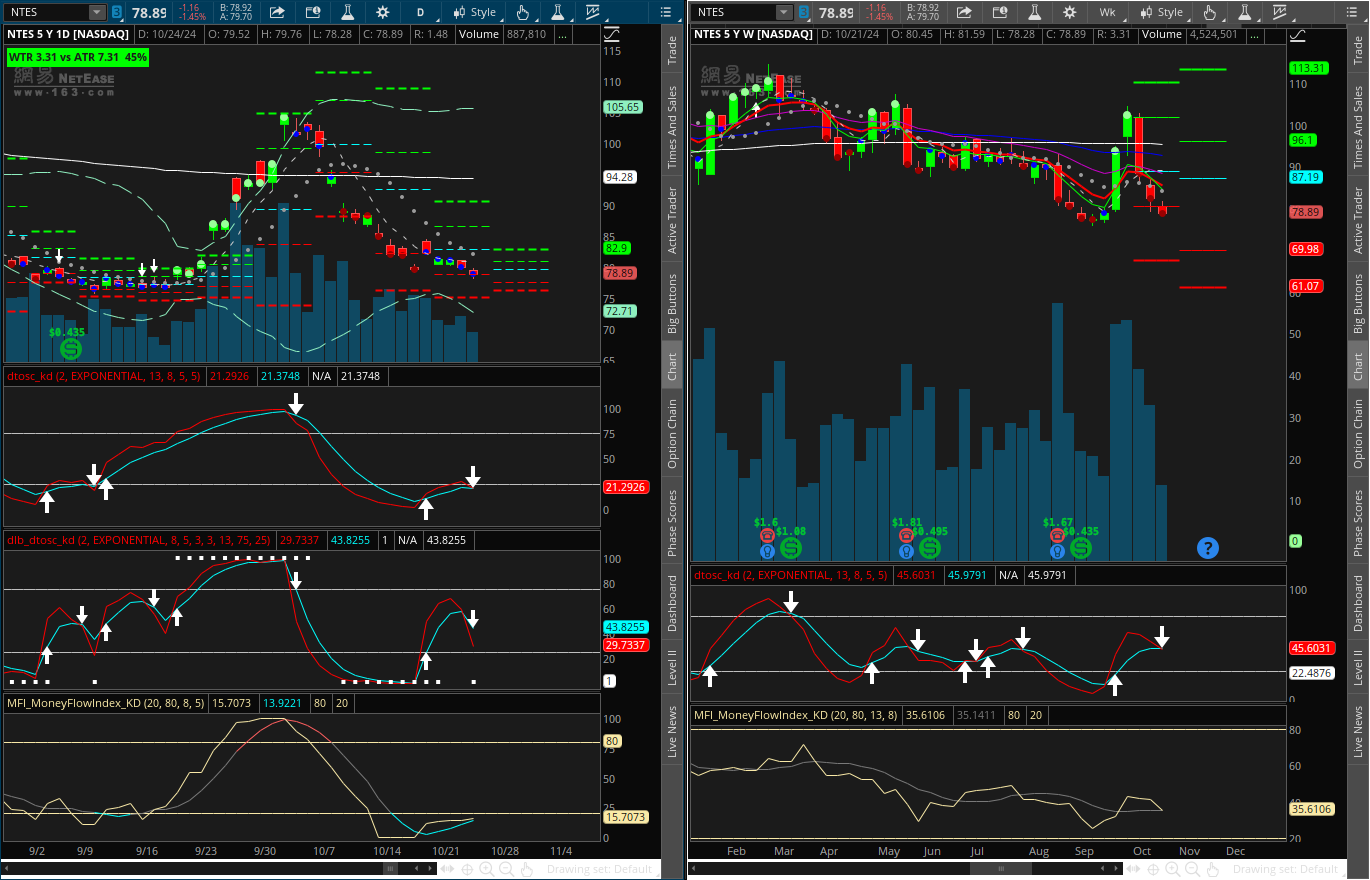This screenshot has height=880, width=1370.
Task: Open Edit Studies flask on the left chart
Action: (x=347, y=13)
